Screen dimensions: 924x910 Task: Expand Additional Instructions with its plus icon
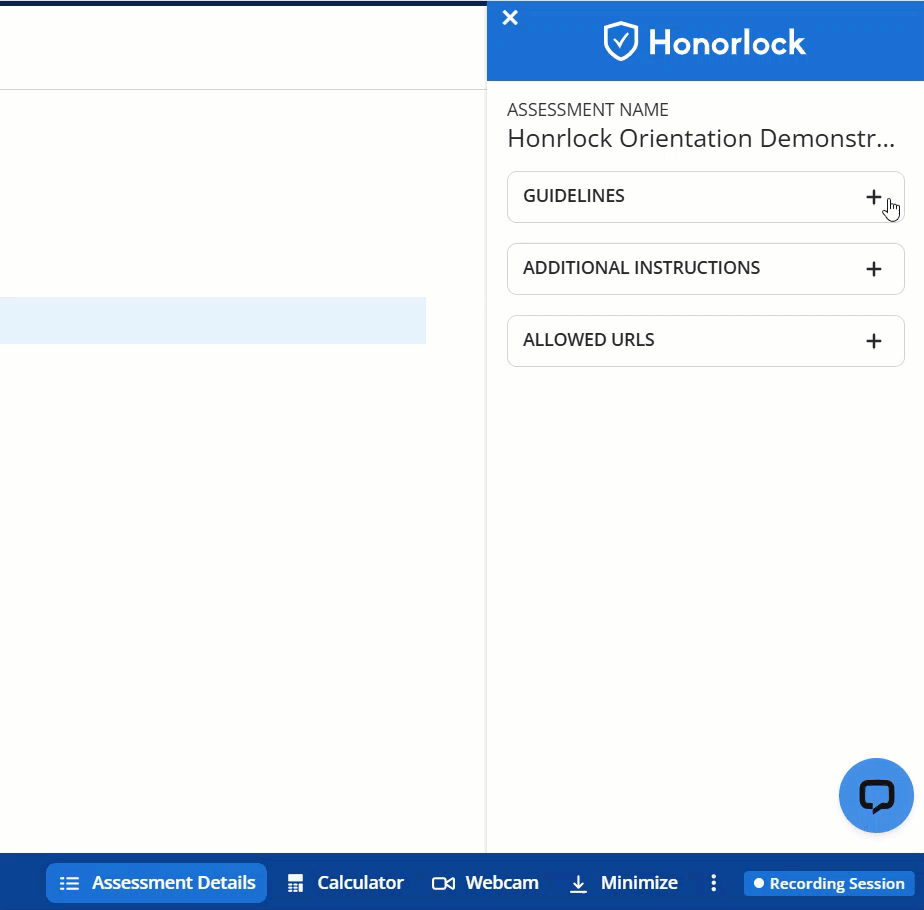(x=873, y=269)
